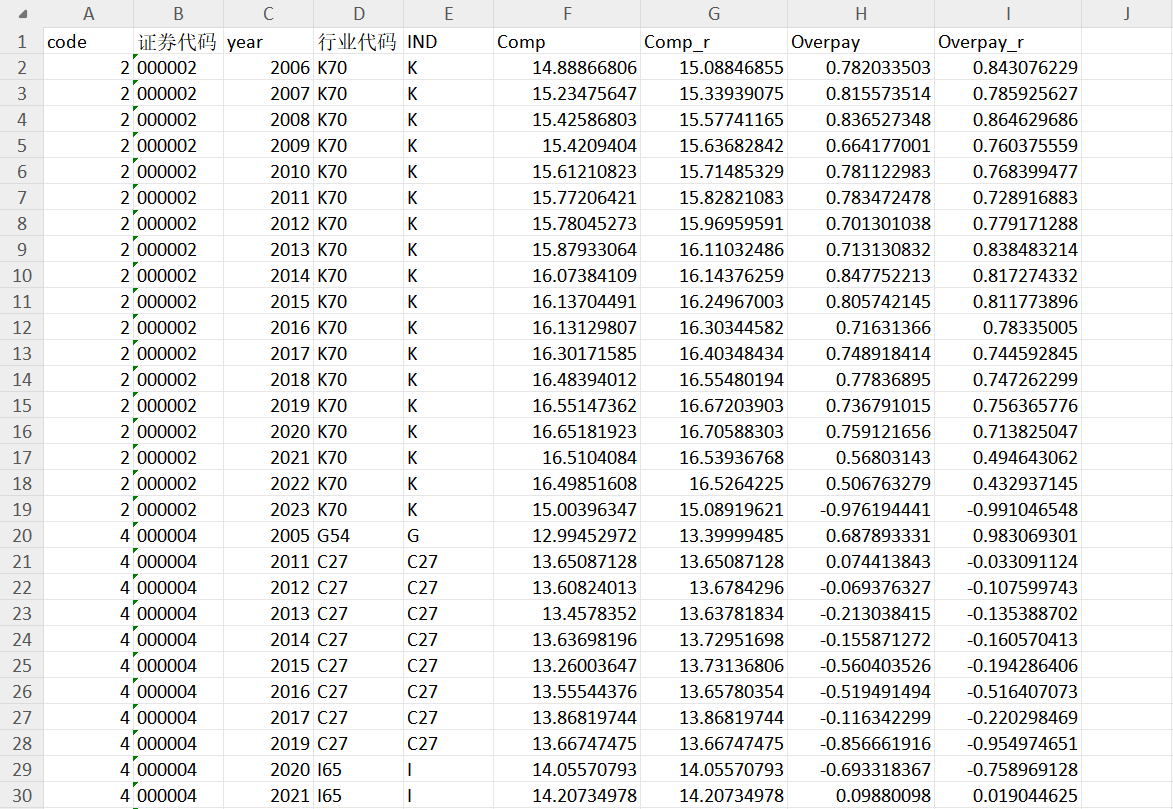This screenshot has width=1173, height=809.
Task: Click the 'IND' header cell
Action: coord(448,42)
